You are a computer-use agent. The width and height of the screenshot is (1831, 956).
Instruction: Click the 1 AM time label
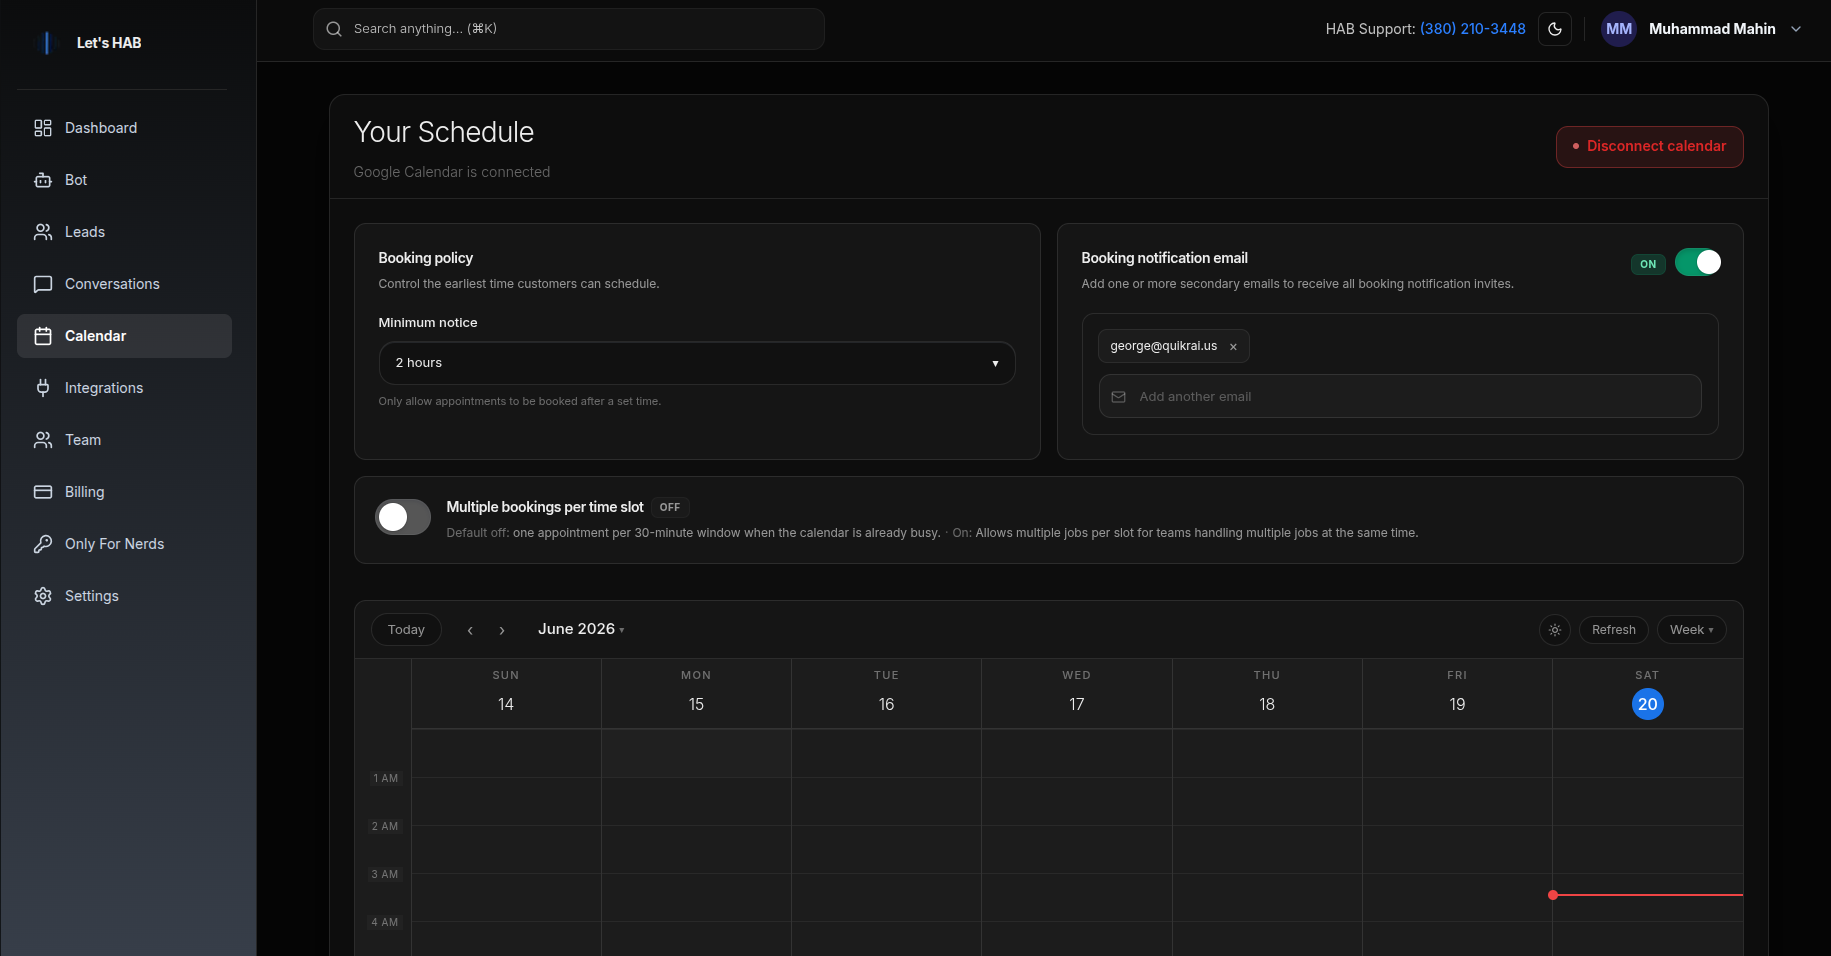click(x=386, y=778)
